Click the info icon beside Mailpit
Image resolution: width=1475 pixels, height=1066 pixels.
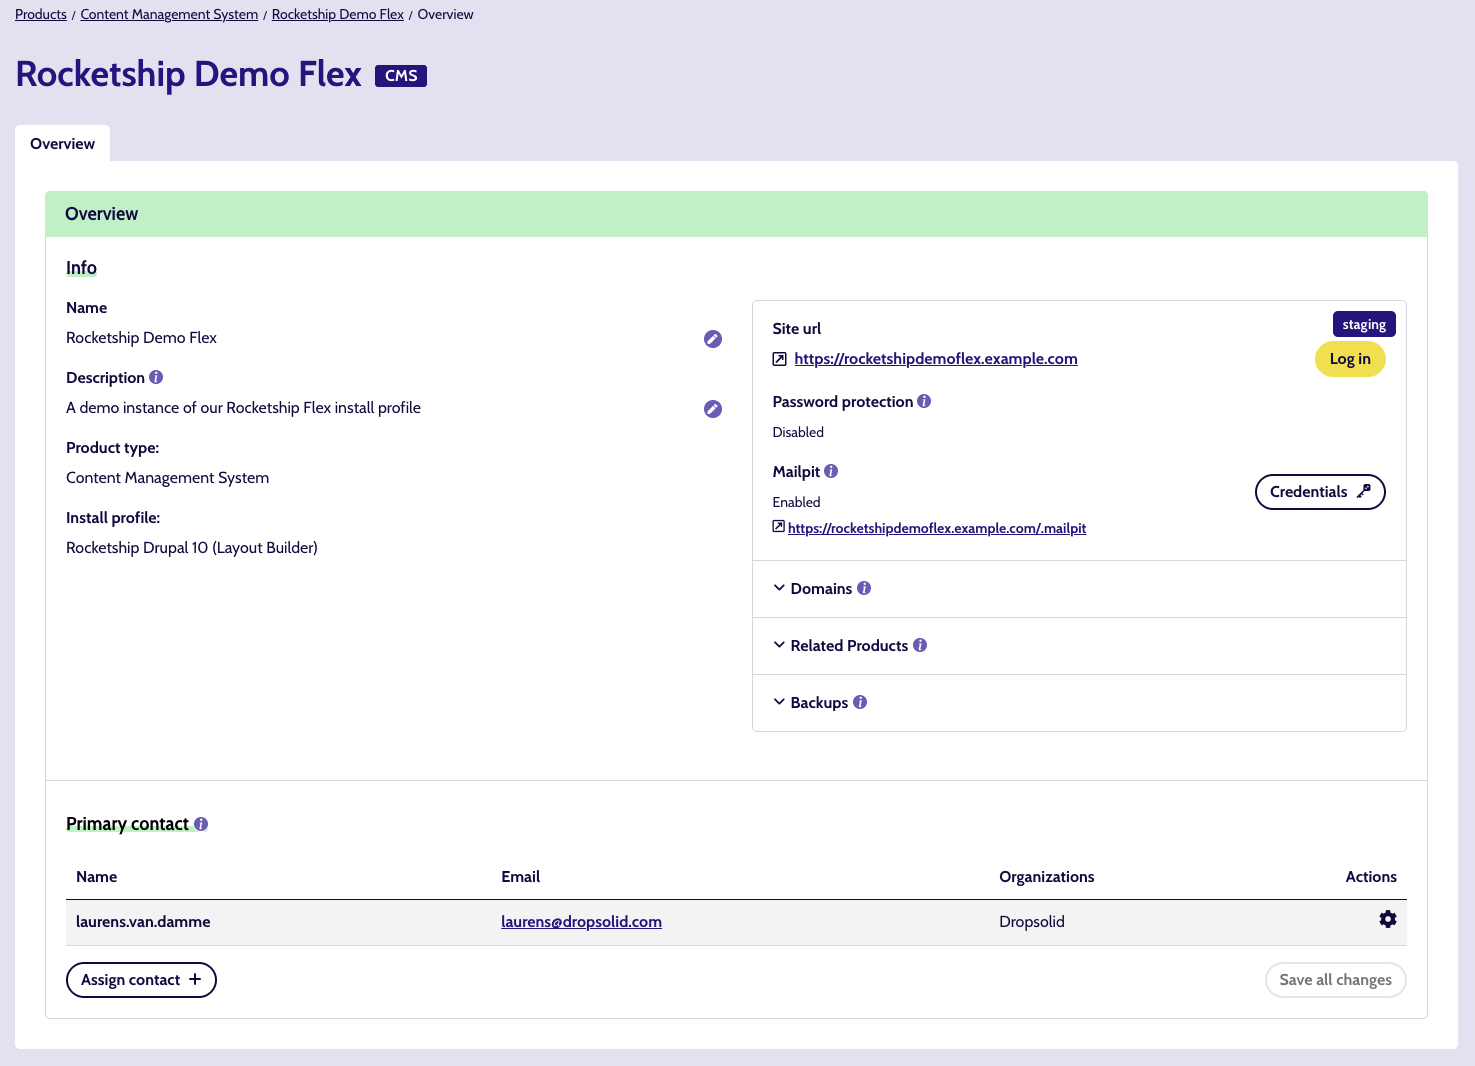831,471
